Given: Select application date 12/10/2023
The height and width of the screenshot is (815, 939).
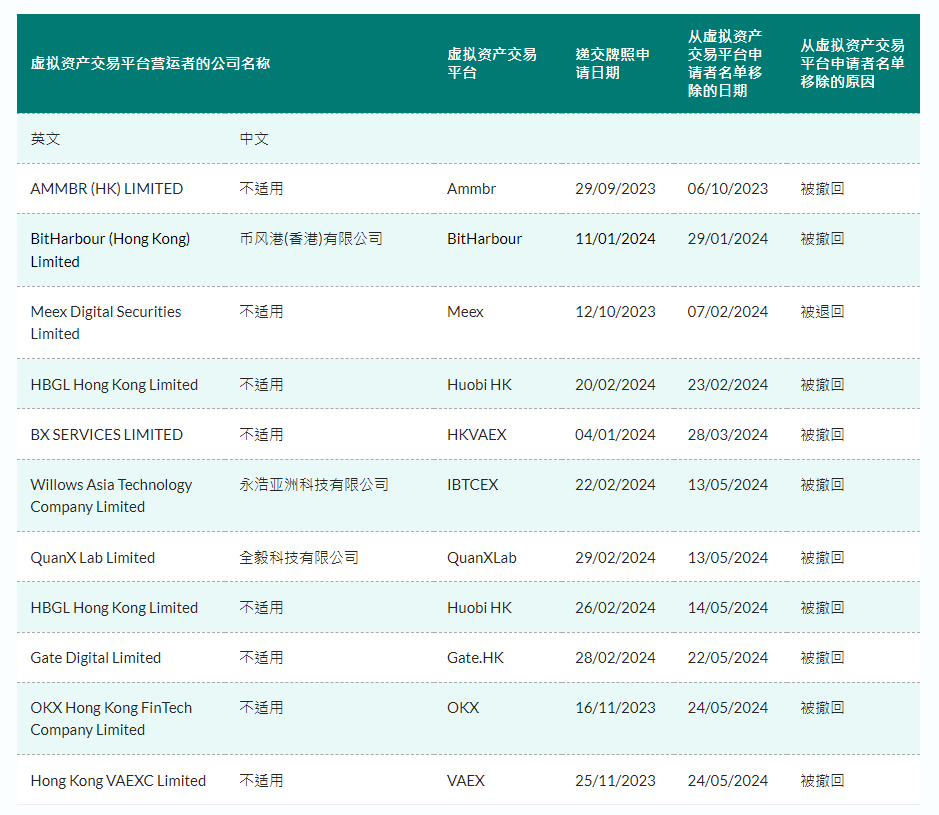Looking at the screenshot, I should (615, 312).
